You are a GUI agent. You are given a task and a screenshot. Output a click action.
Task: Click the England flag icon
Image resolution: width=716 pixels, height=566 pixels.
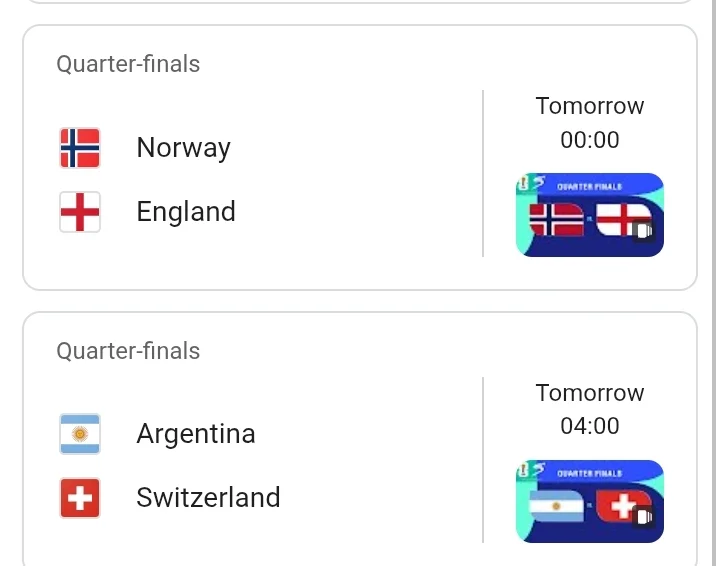coord(80,212)
